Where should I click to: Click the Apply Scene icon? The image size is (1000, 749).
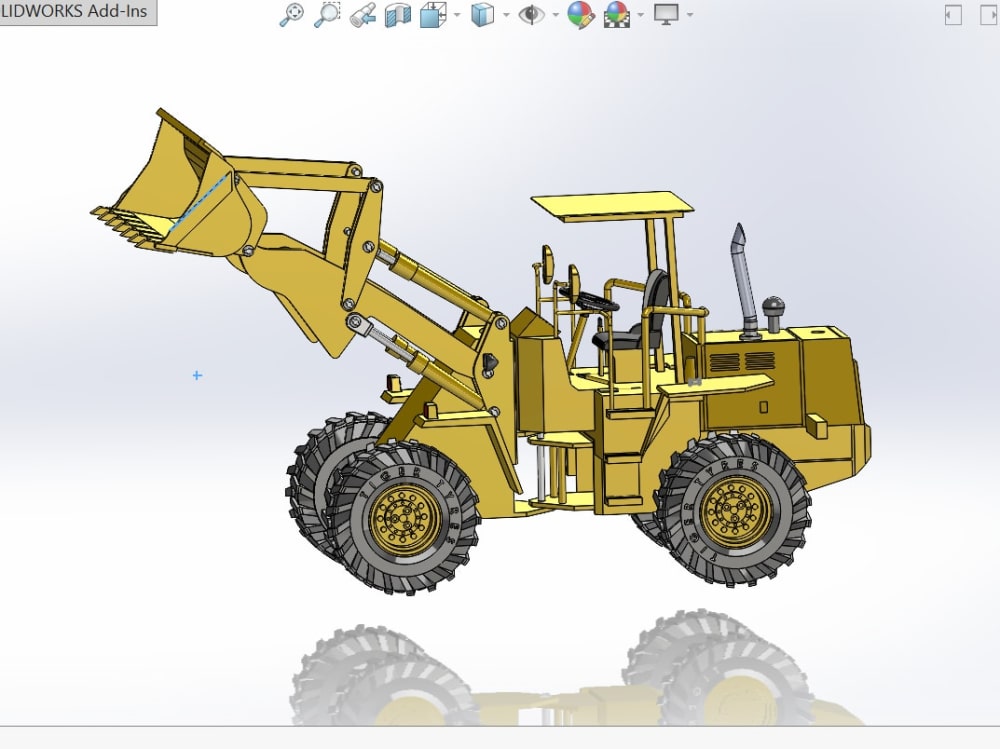click(x=617, y=15)
